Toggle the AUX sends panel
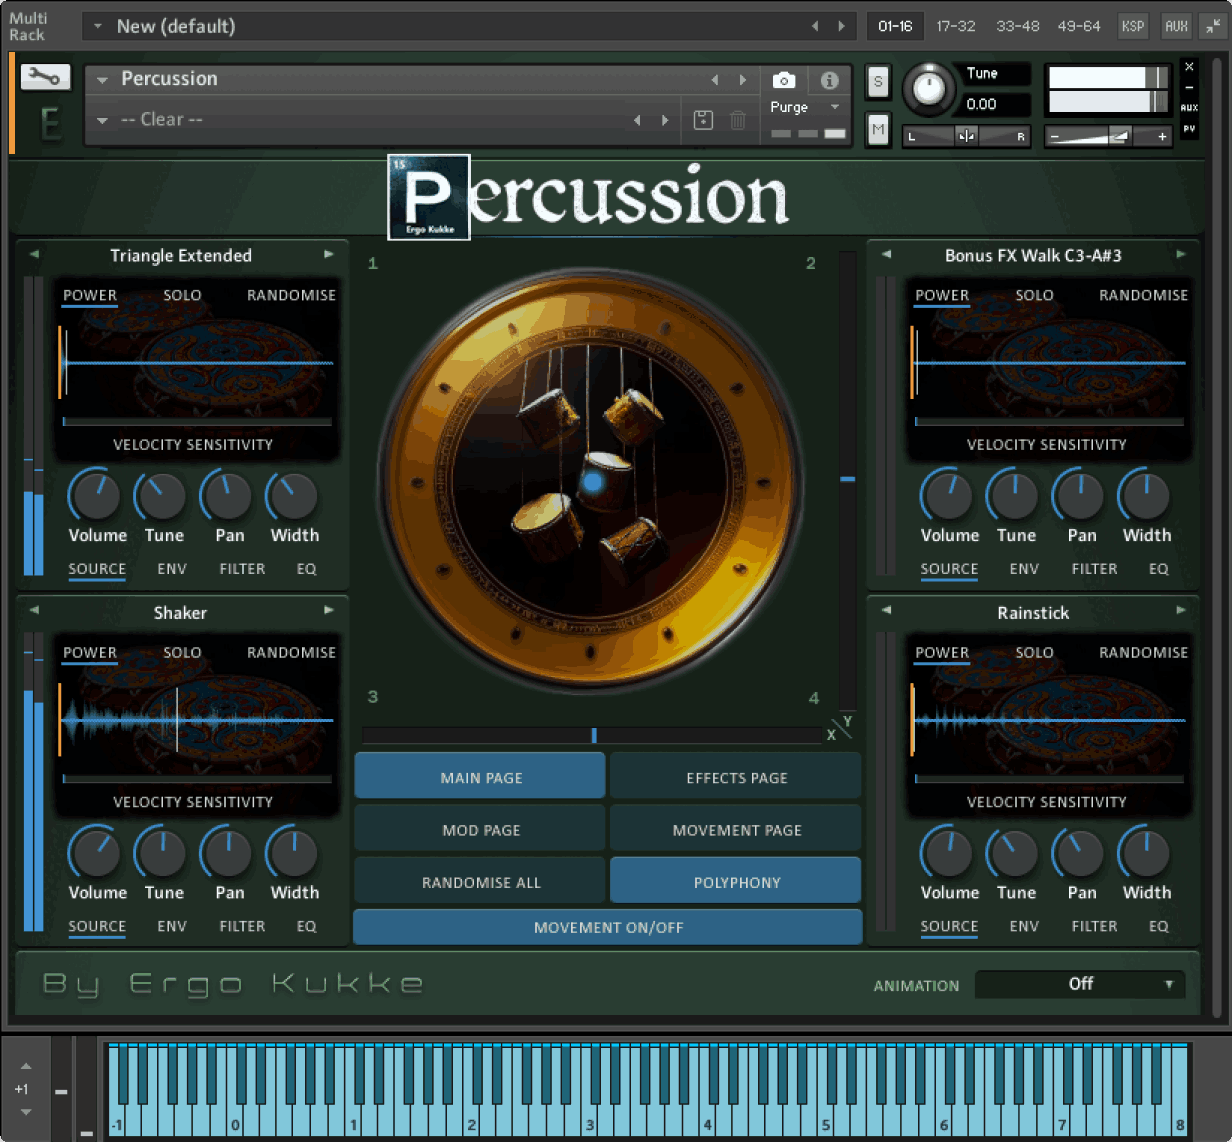This screenshot has height=1142, width=1232. 1176,26
